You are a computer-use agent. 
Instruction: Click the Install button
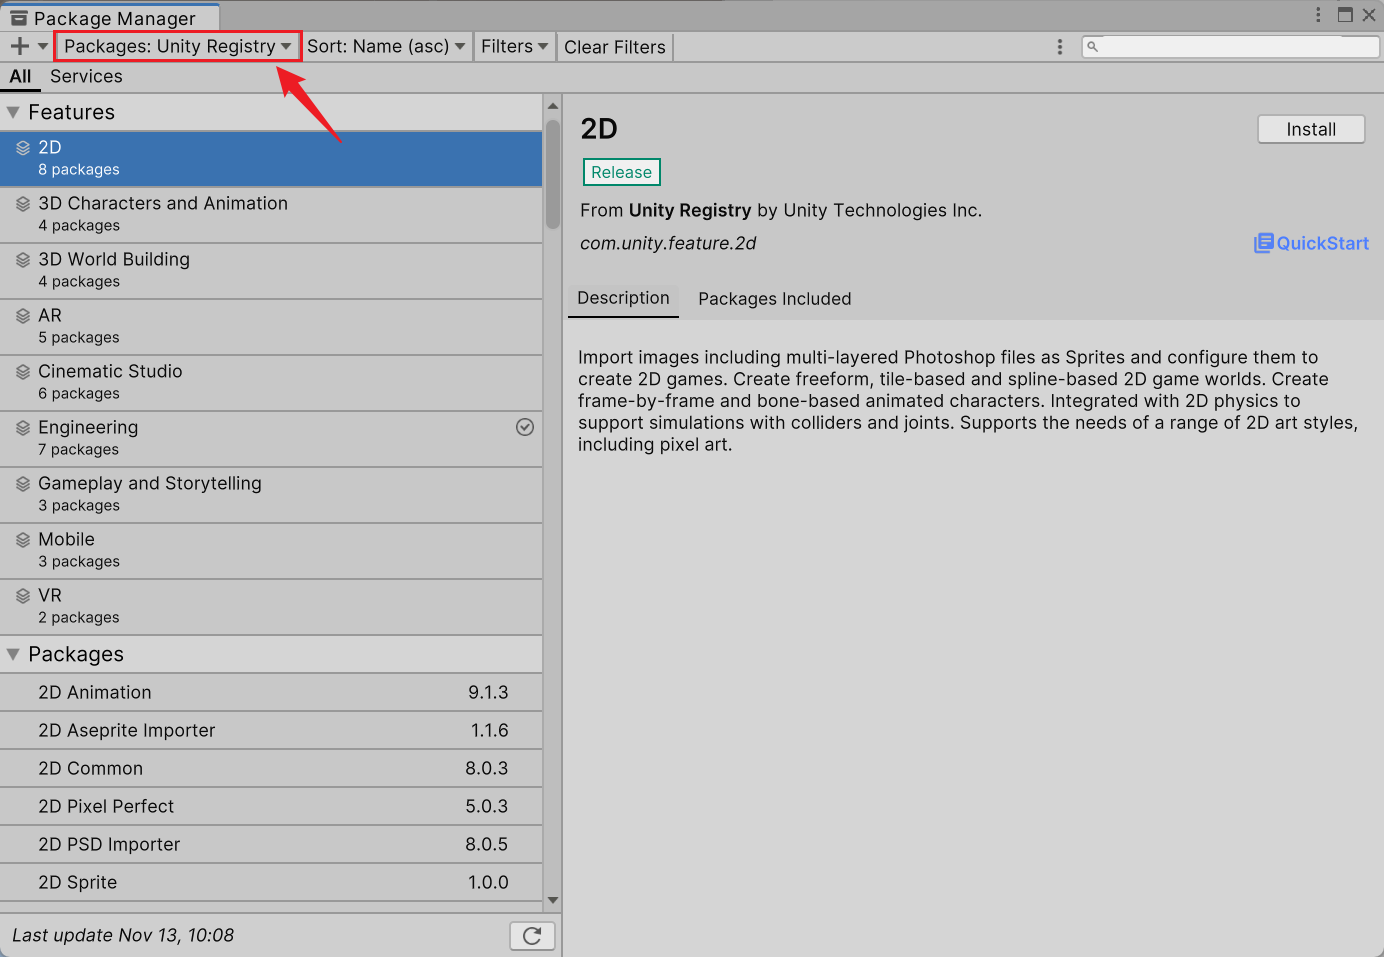pyautogui.click(x=1311, y=129)
